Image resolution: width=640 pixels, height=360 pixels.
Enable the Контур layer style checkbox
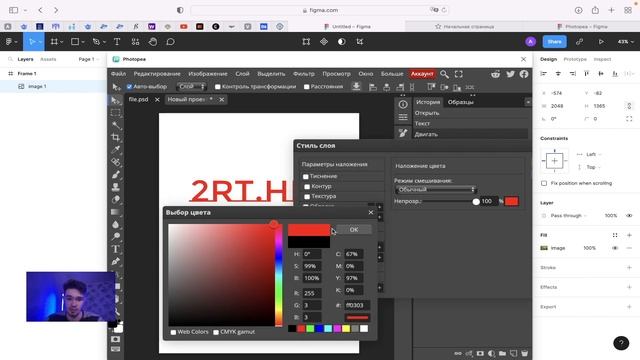click(x=307, y=187)
